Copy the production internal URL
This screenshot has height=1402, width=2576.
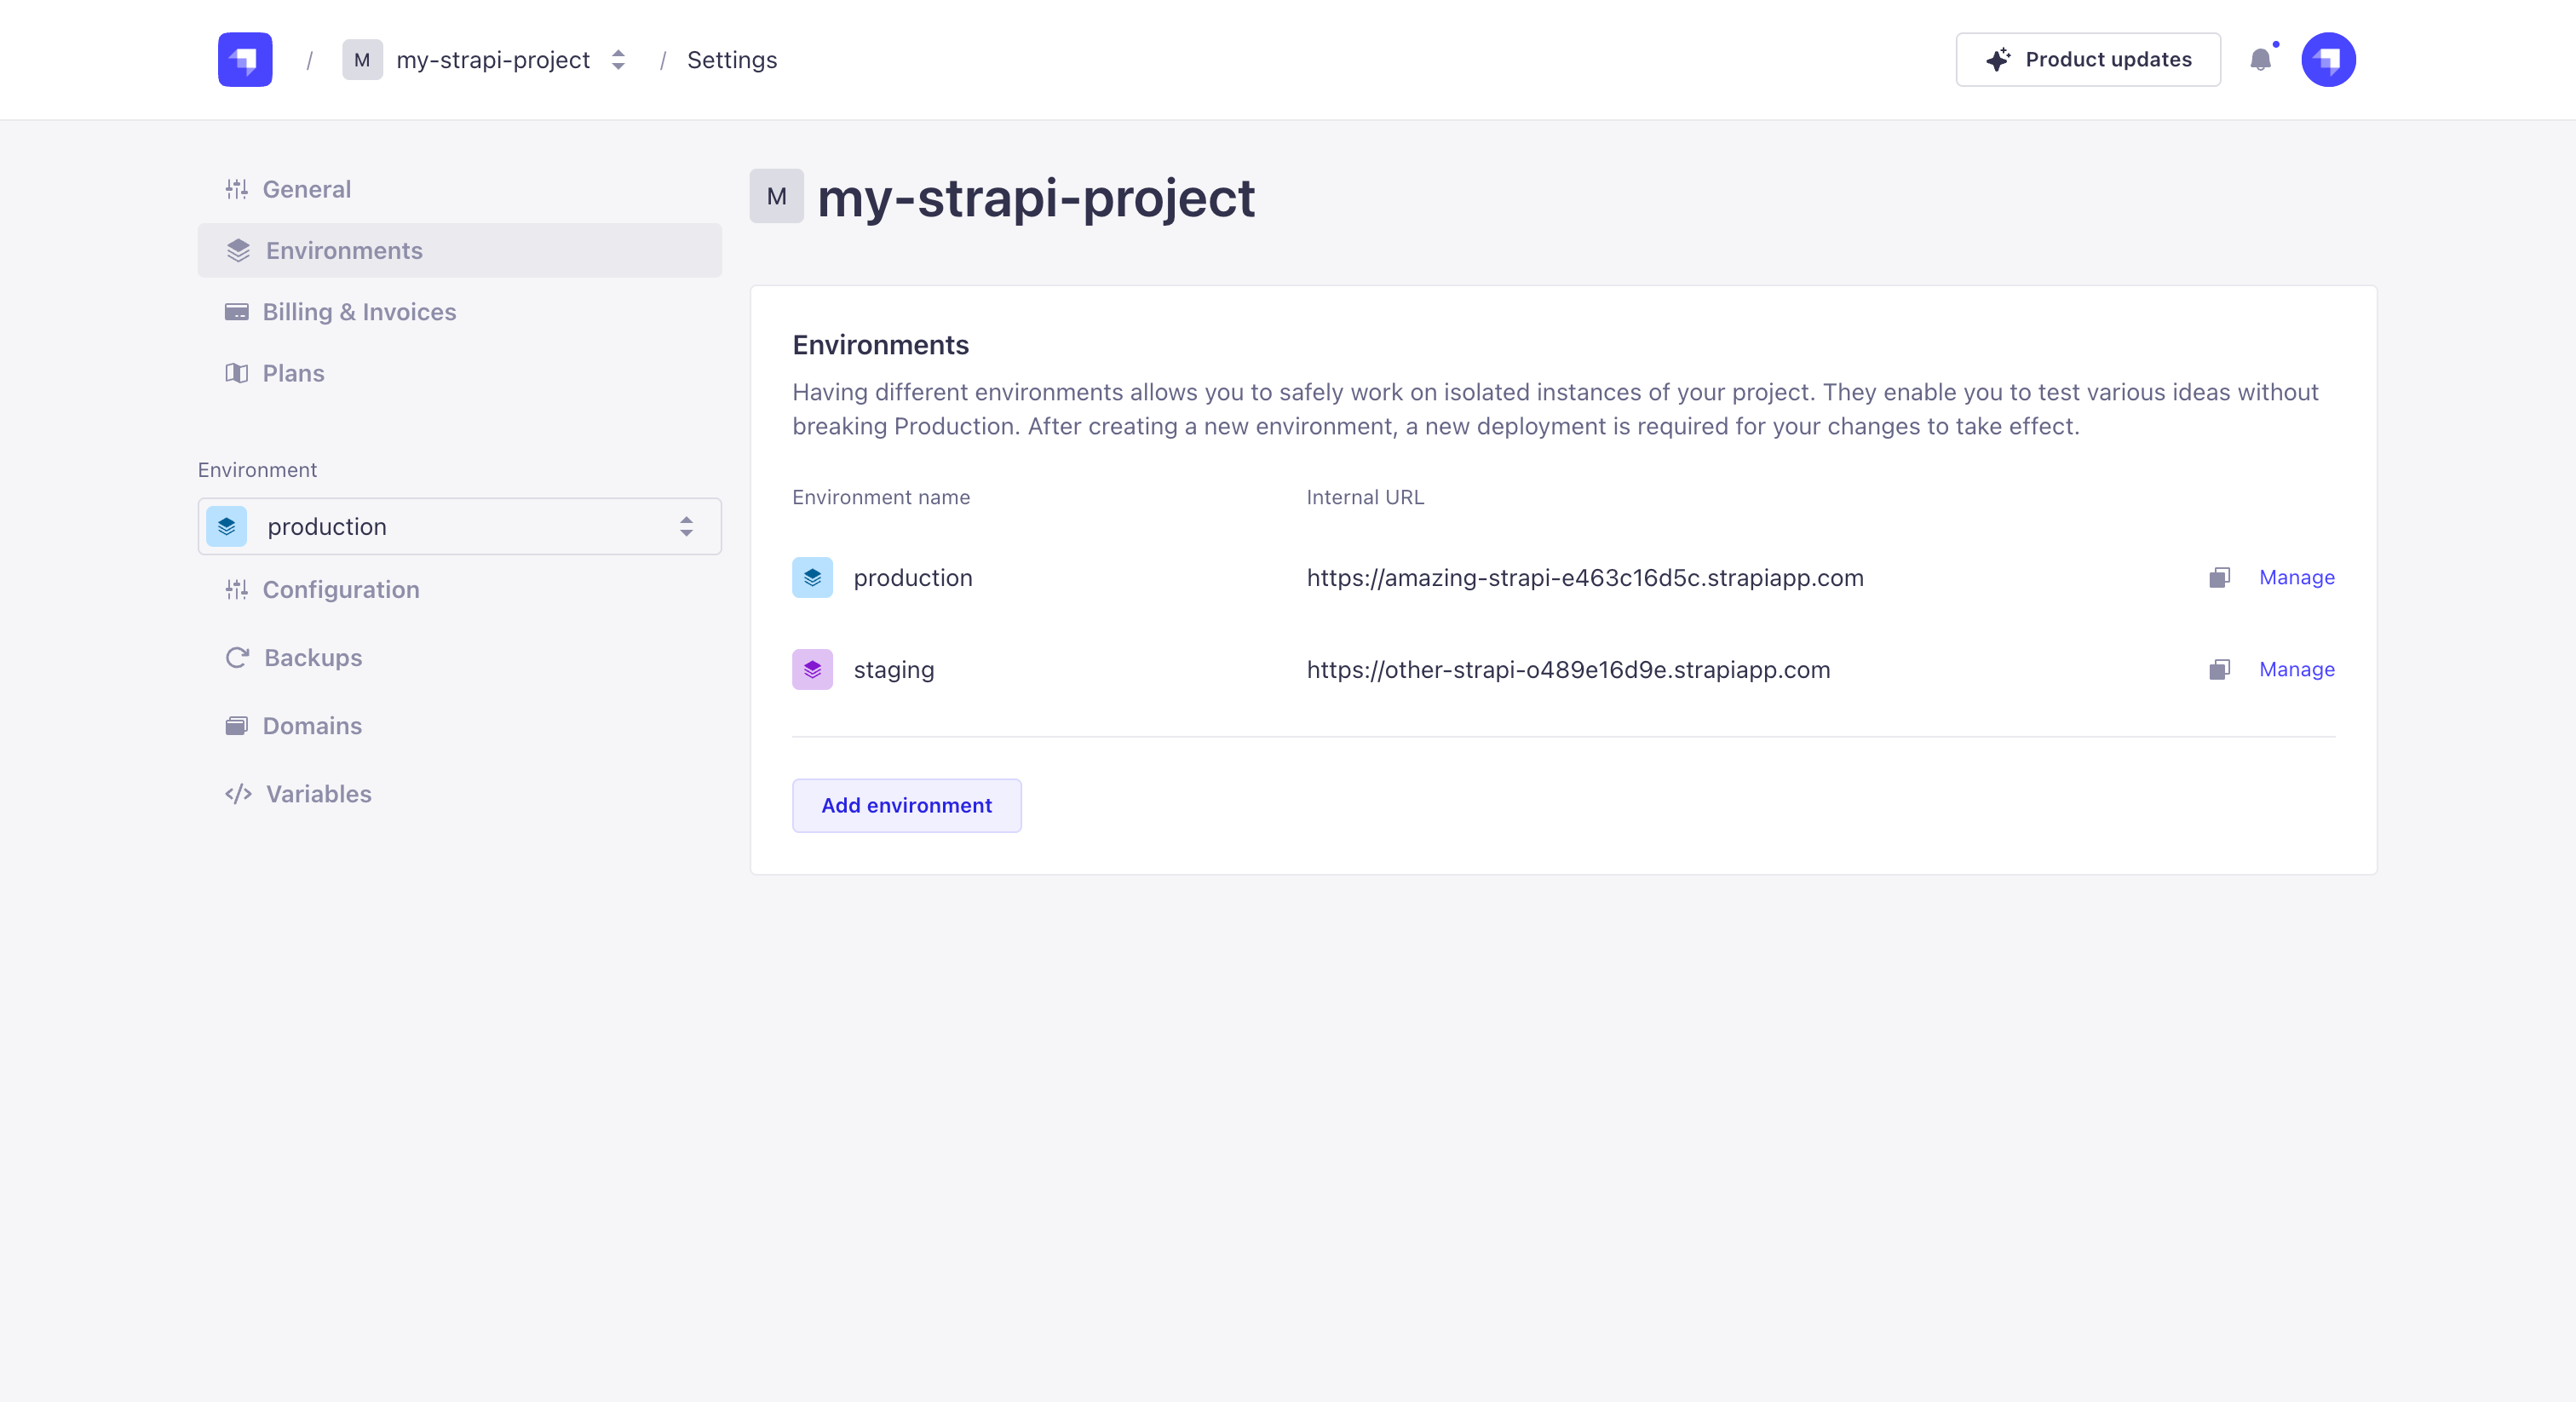coord(2219,578)
